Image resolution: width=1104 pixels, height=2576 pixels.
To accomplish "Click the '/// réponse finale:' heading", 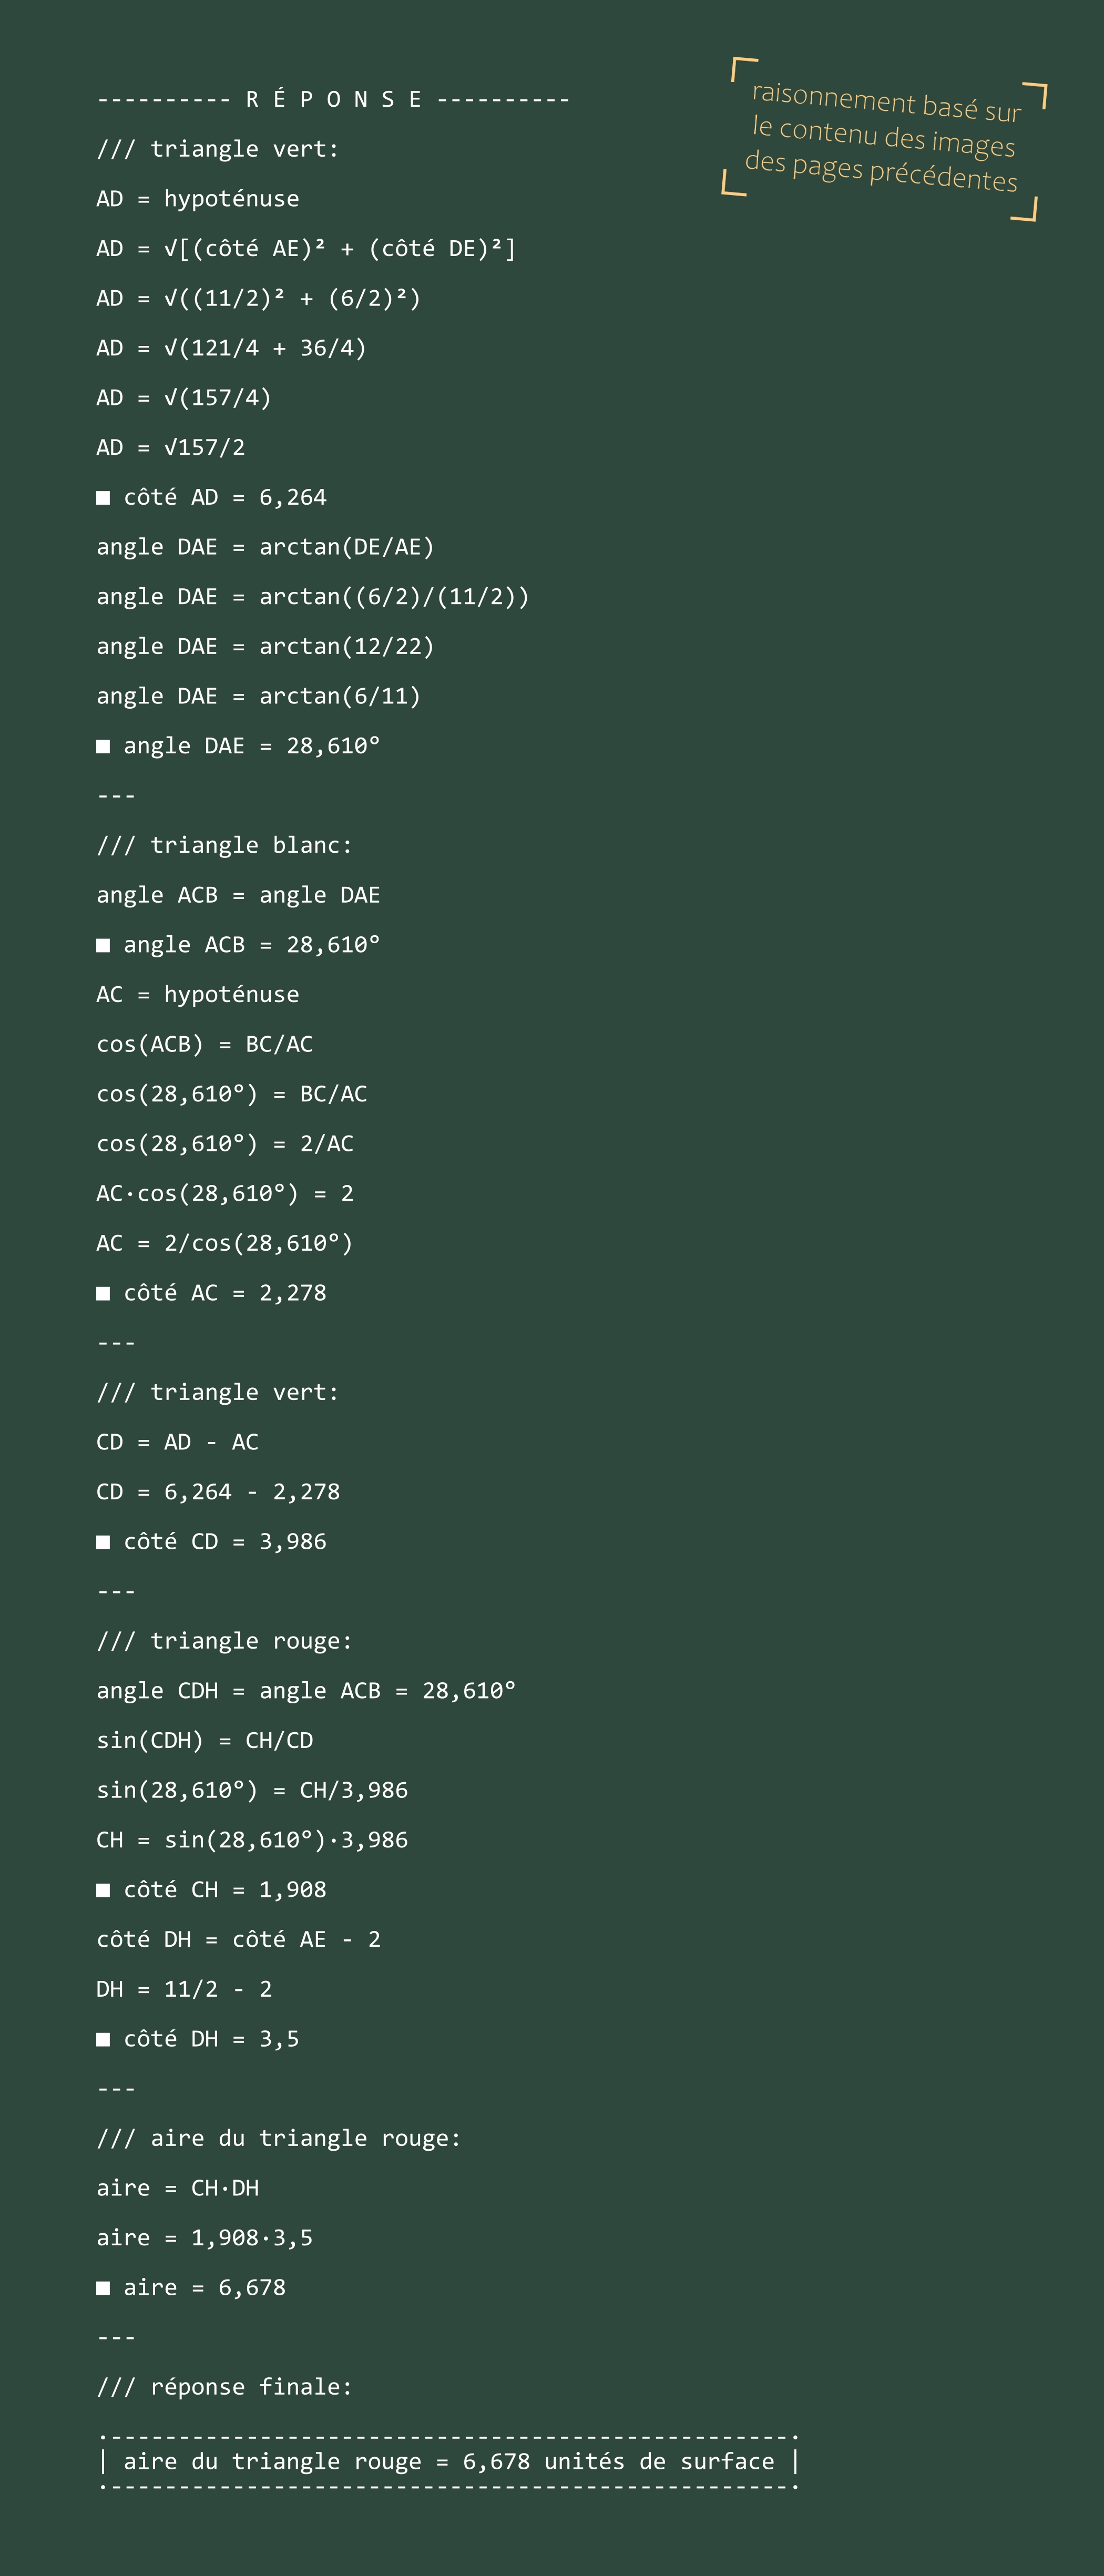I will (225, 2387).
